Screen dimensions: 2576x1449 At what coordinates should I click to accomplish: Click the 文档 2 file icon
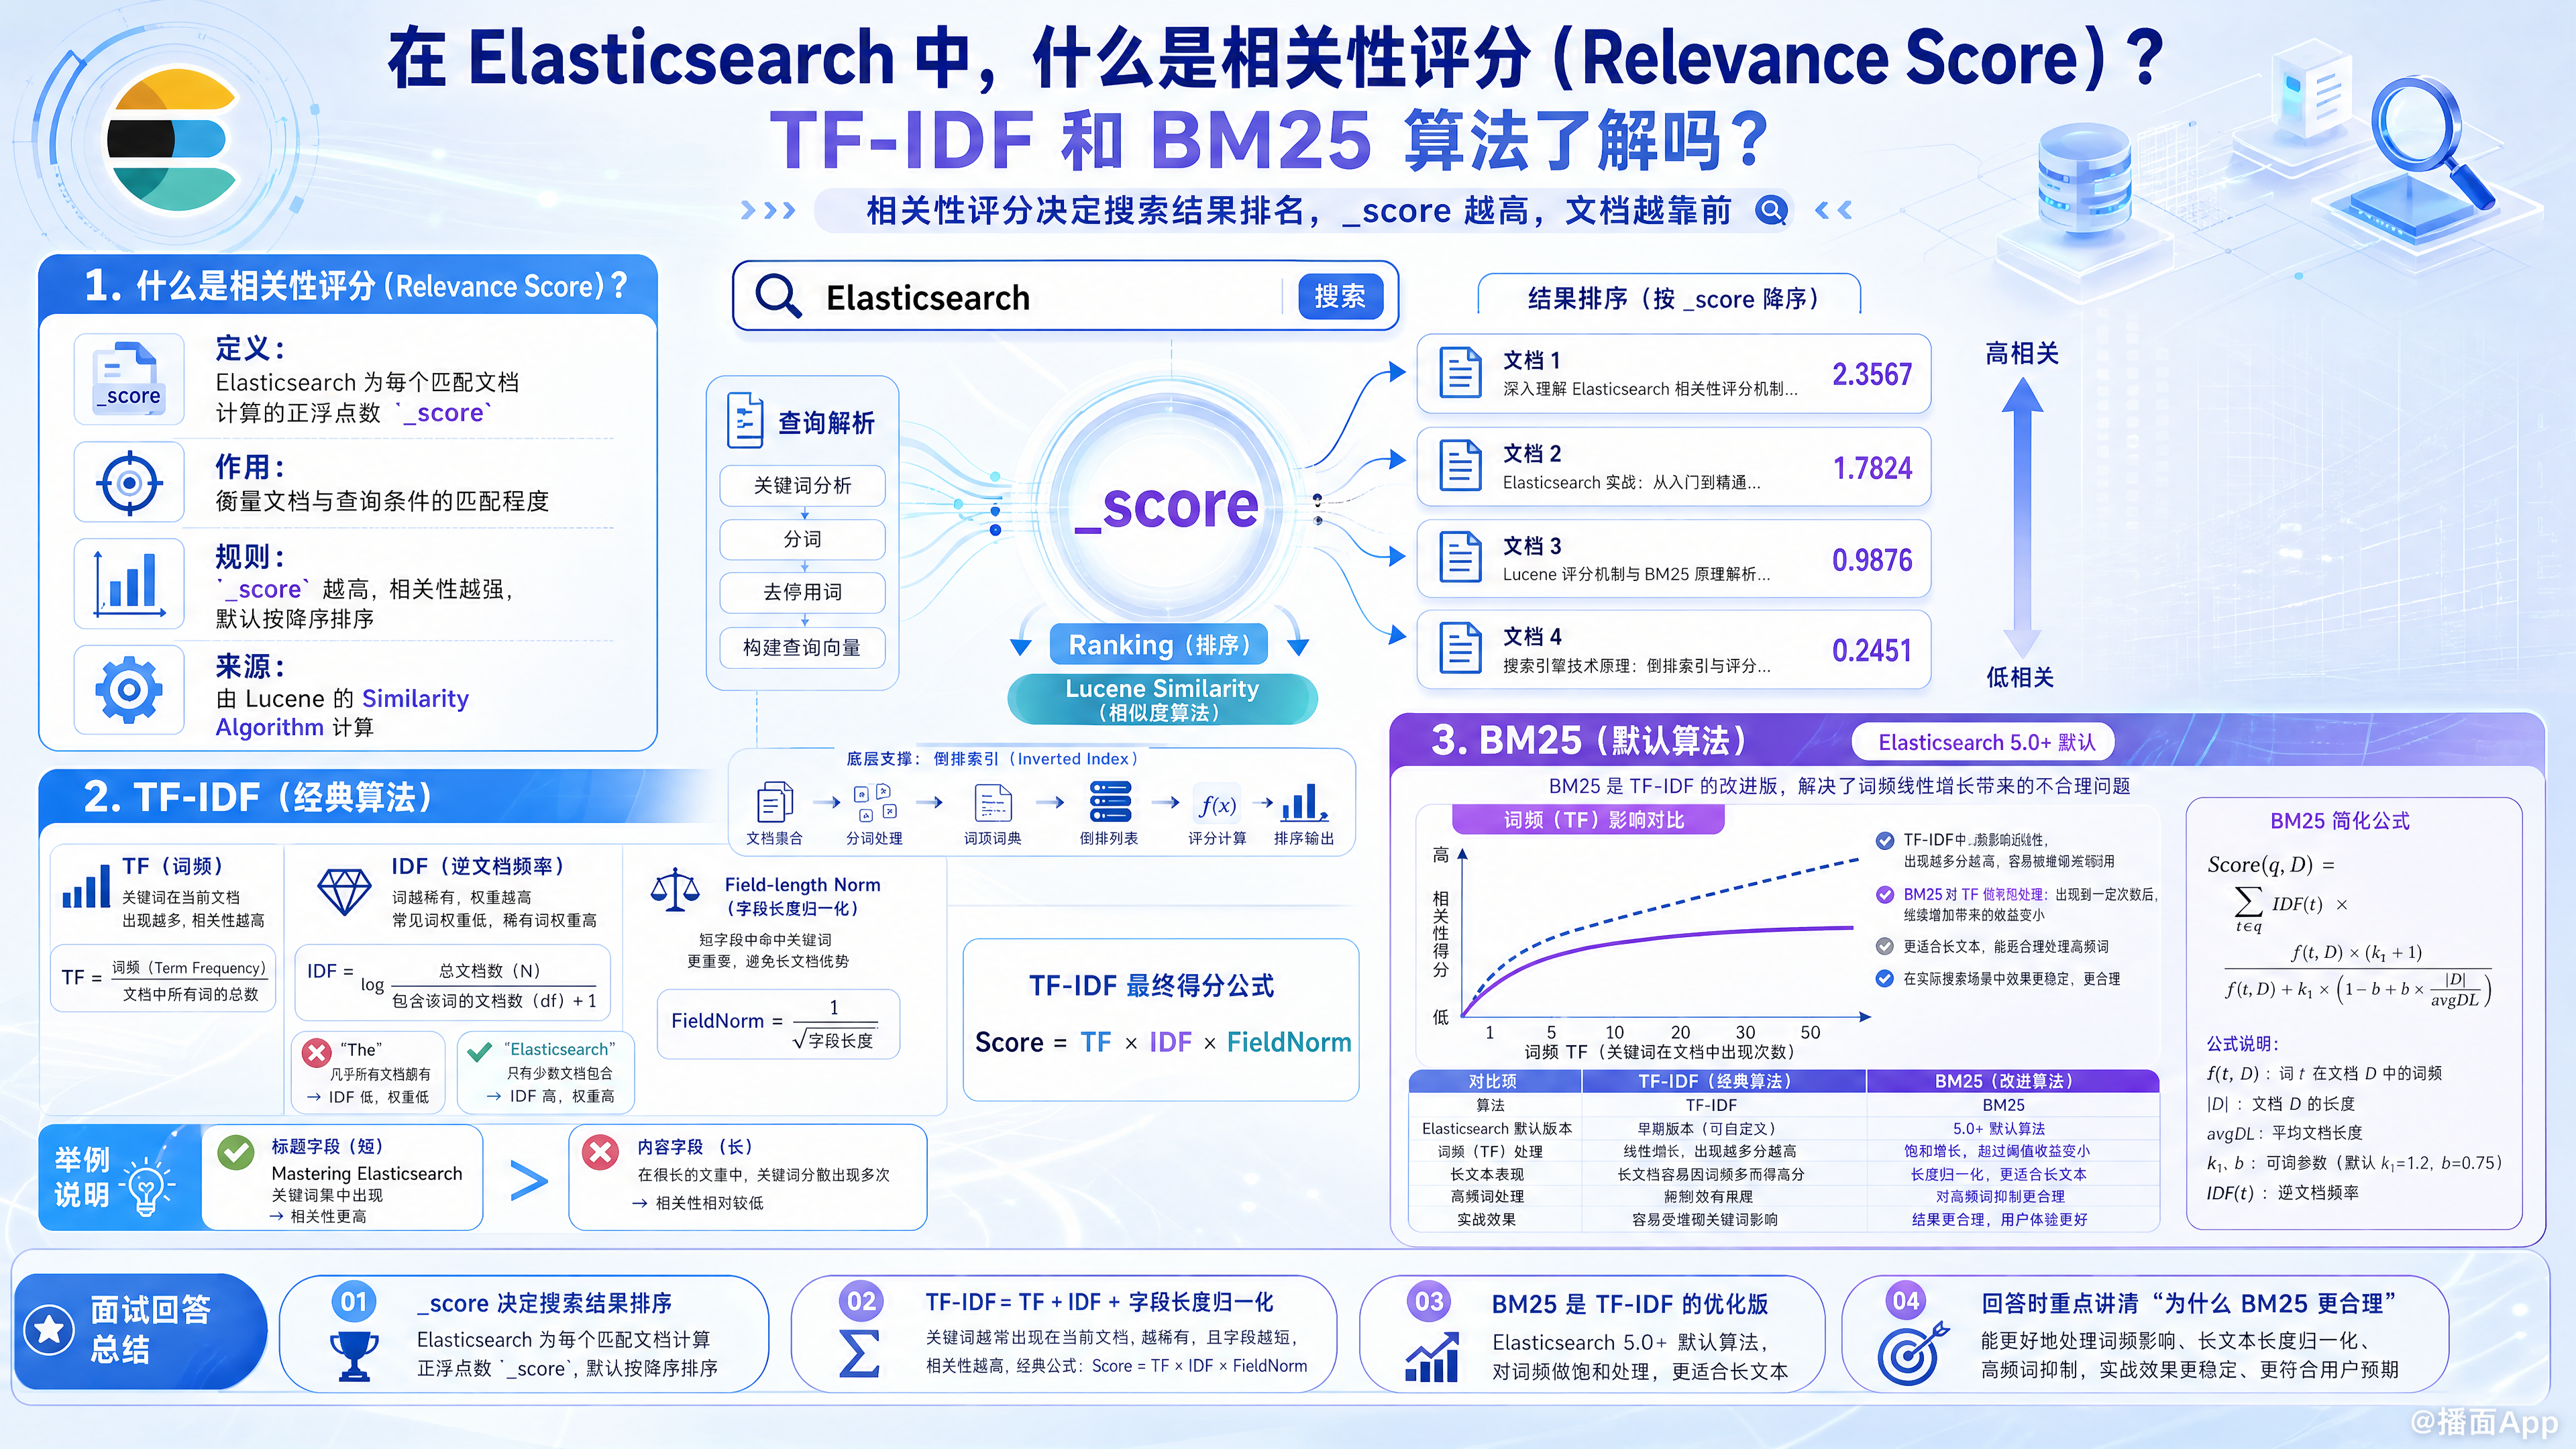click(x=1460, y=466)
